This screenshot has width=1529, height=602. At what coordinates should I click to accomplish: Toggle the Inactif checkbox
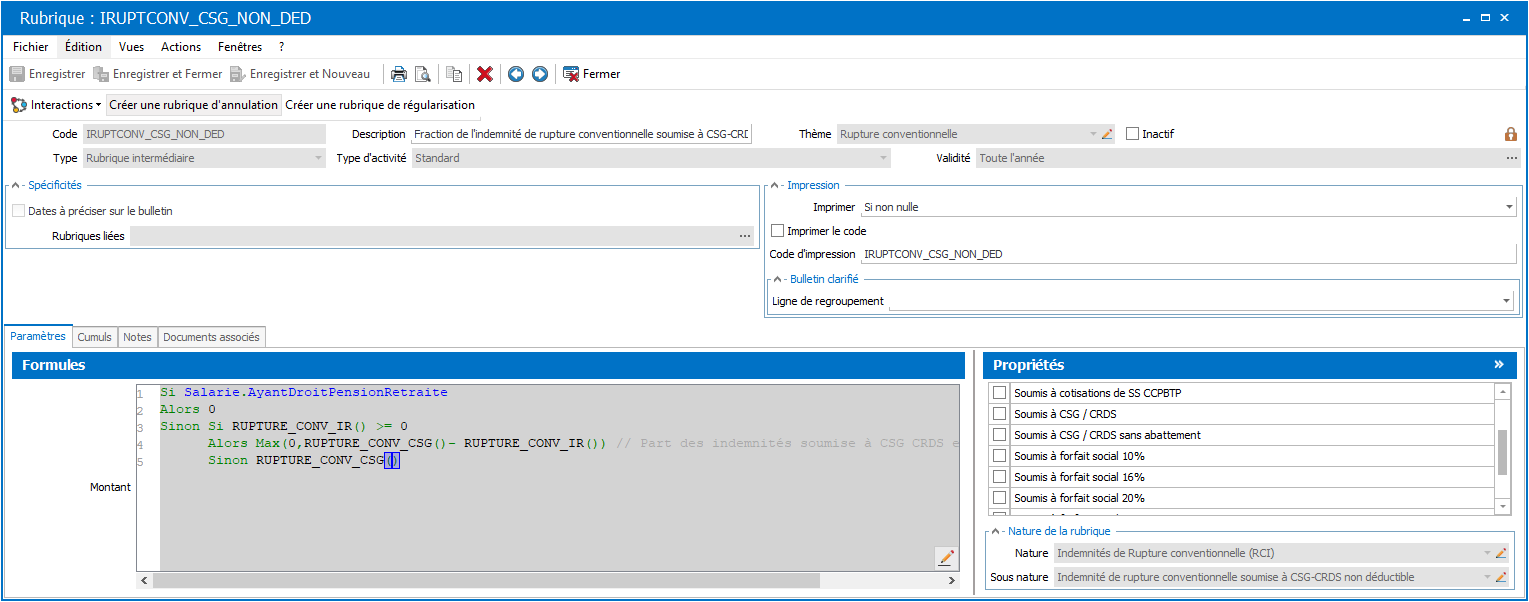point(1132,134)
